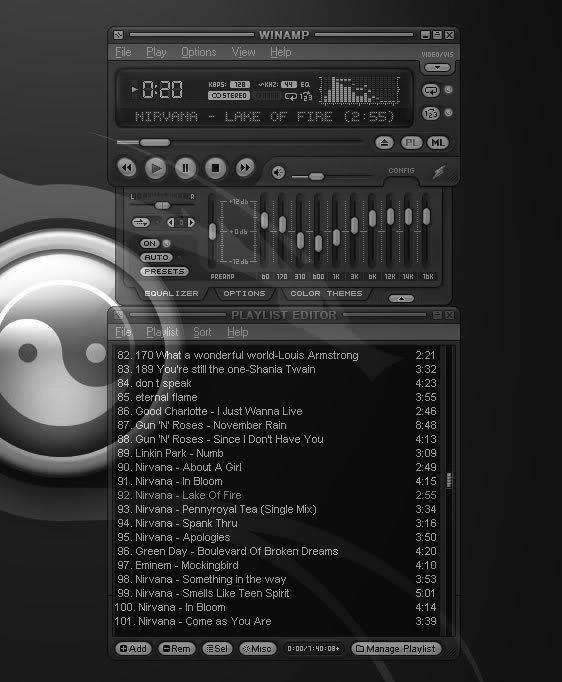Select track 96 Boulevard Of Broken Dreams
This screenshot has width=562, height=682.
(276, 551)
